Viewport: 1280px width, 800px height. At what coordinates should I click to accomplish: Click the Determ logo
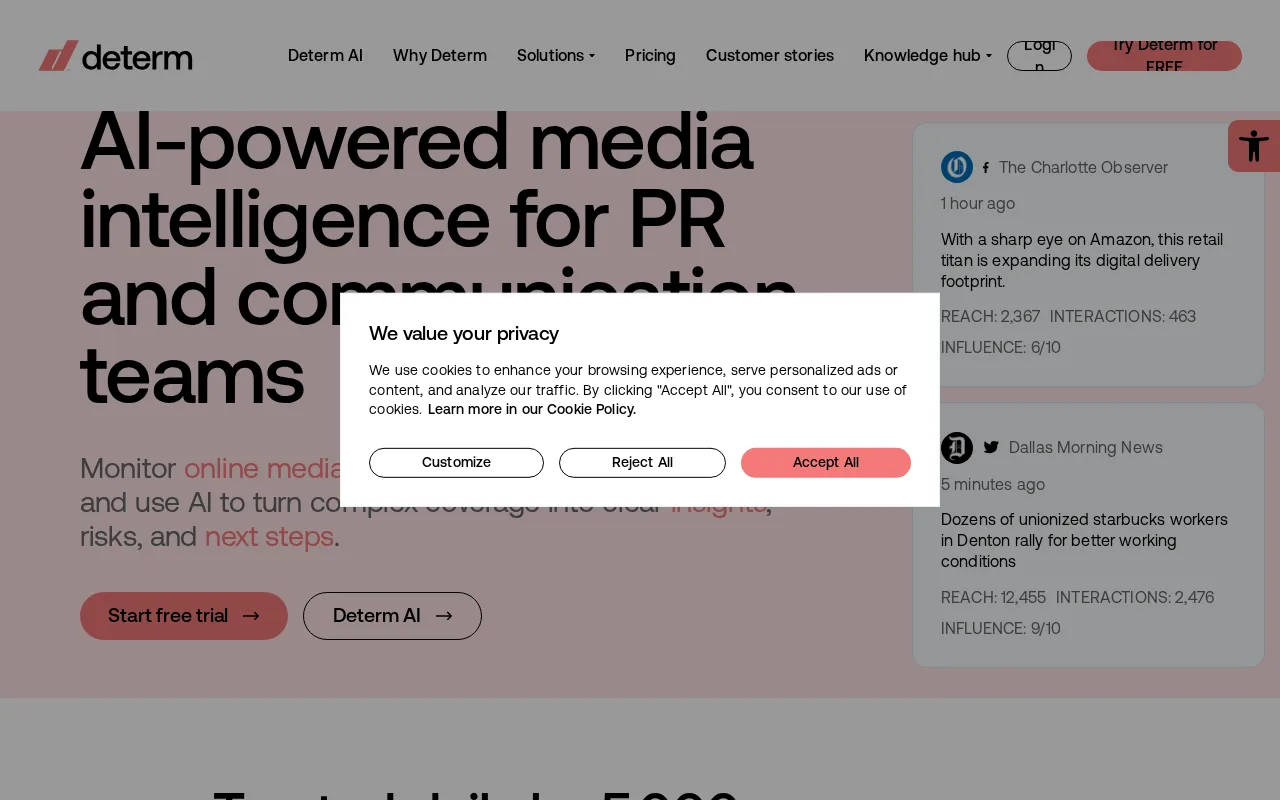coord(115,56)
